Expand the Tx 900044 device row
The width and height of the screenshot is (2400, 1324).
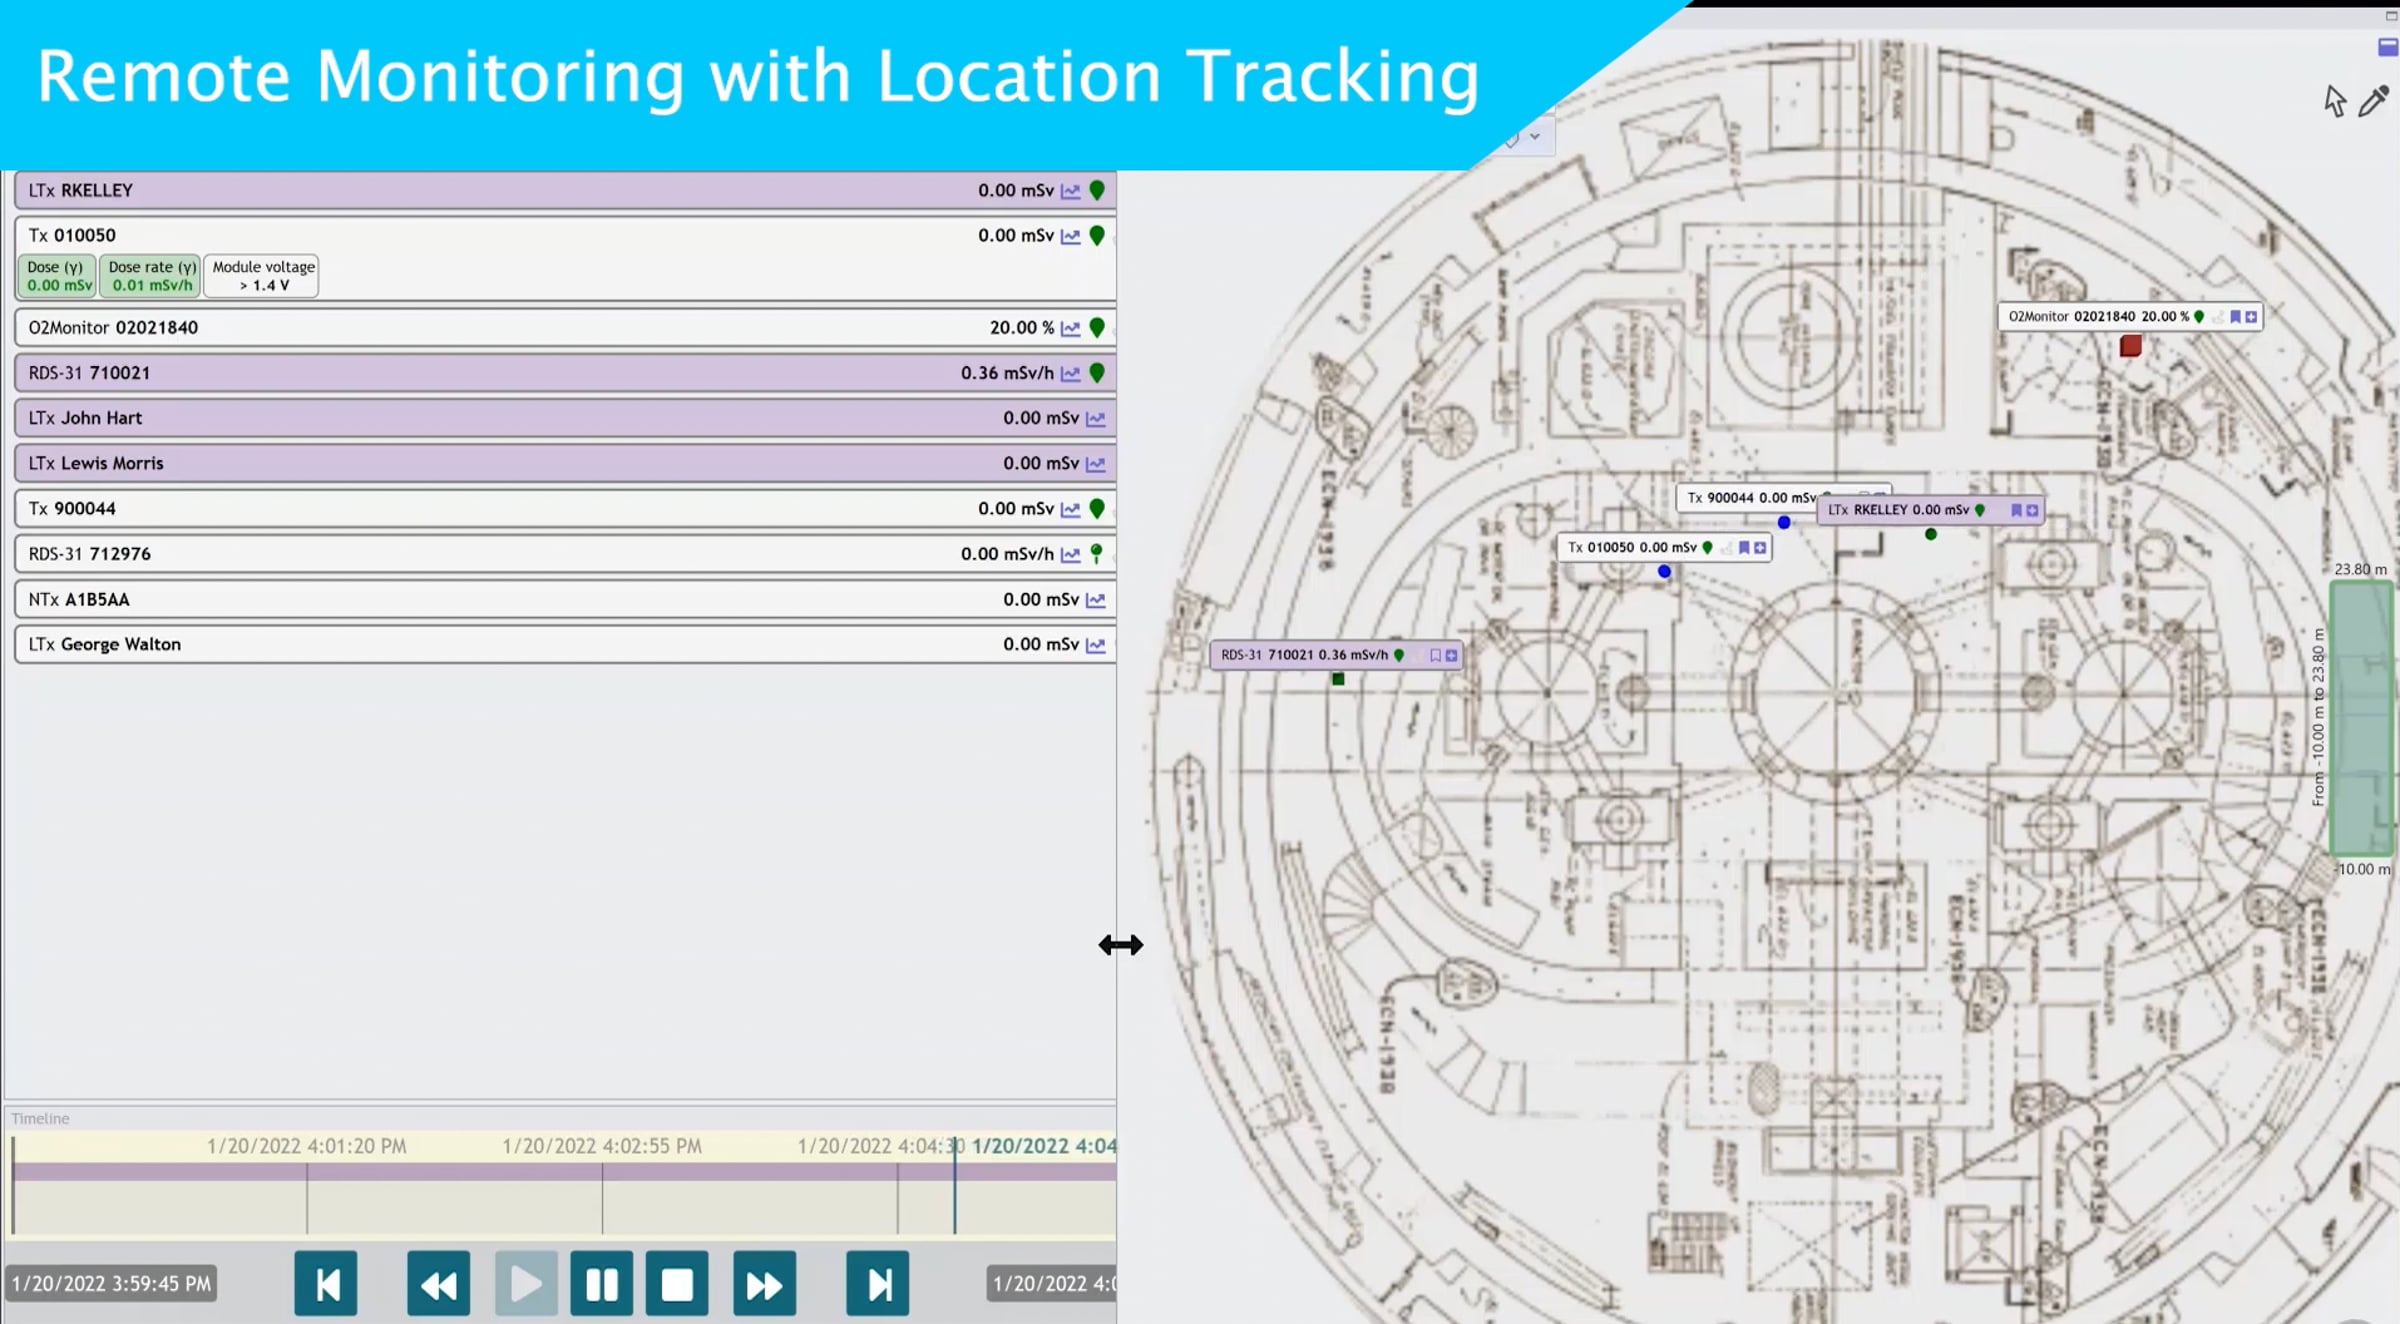tap(565, 509)
